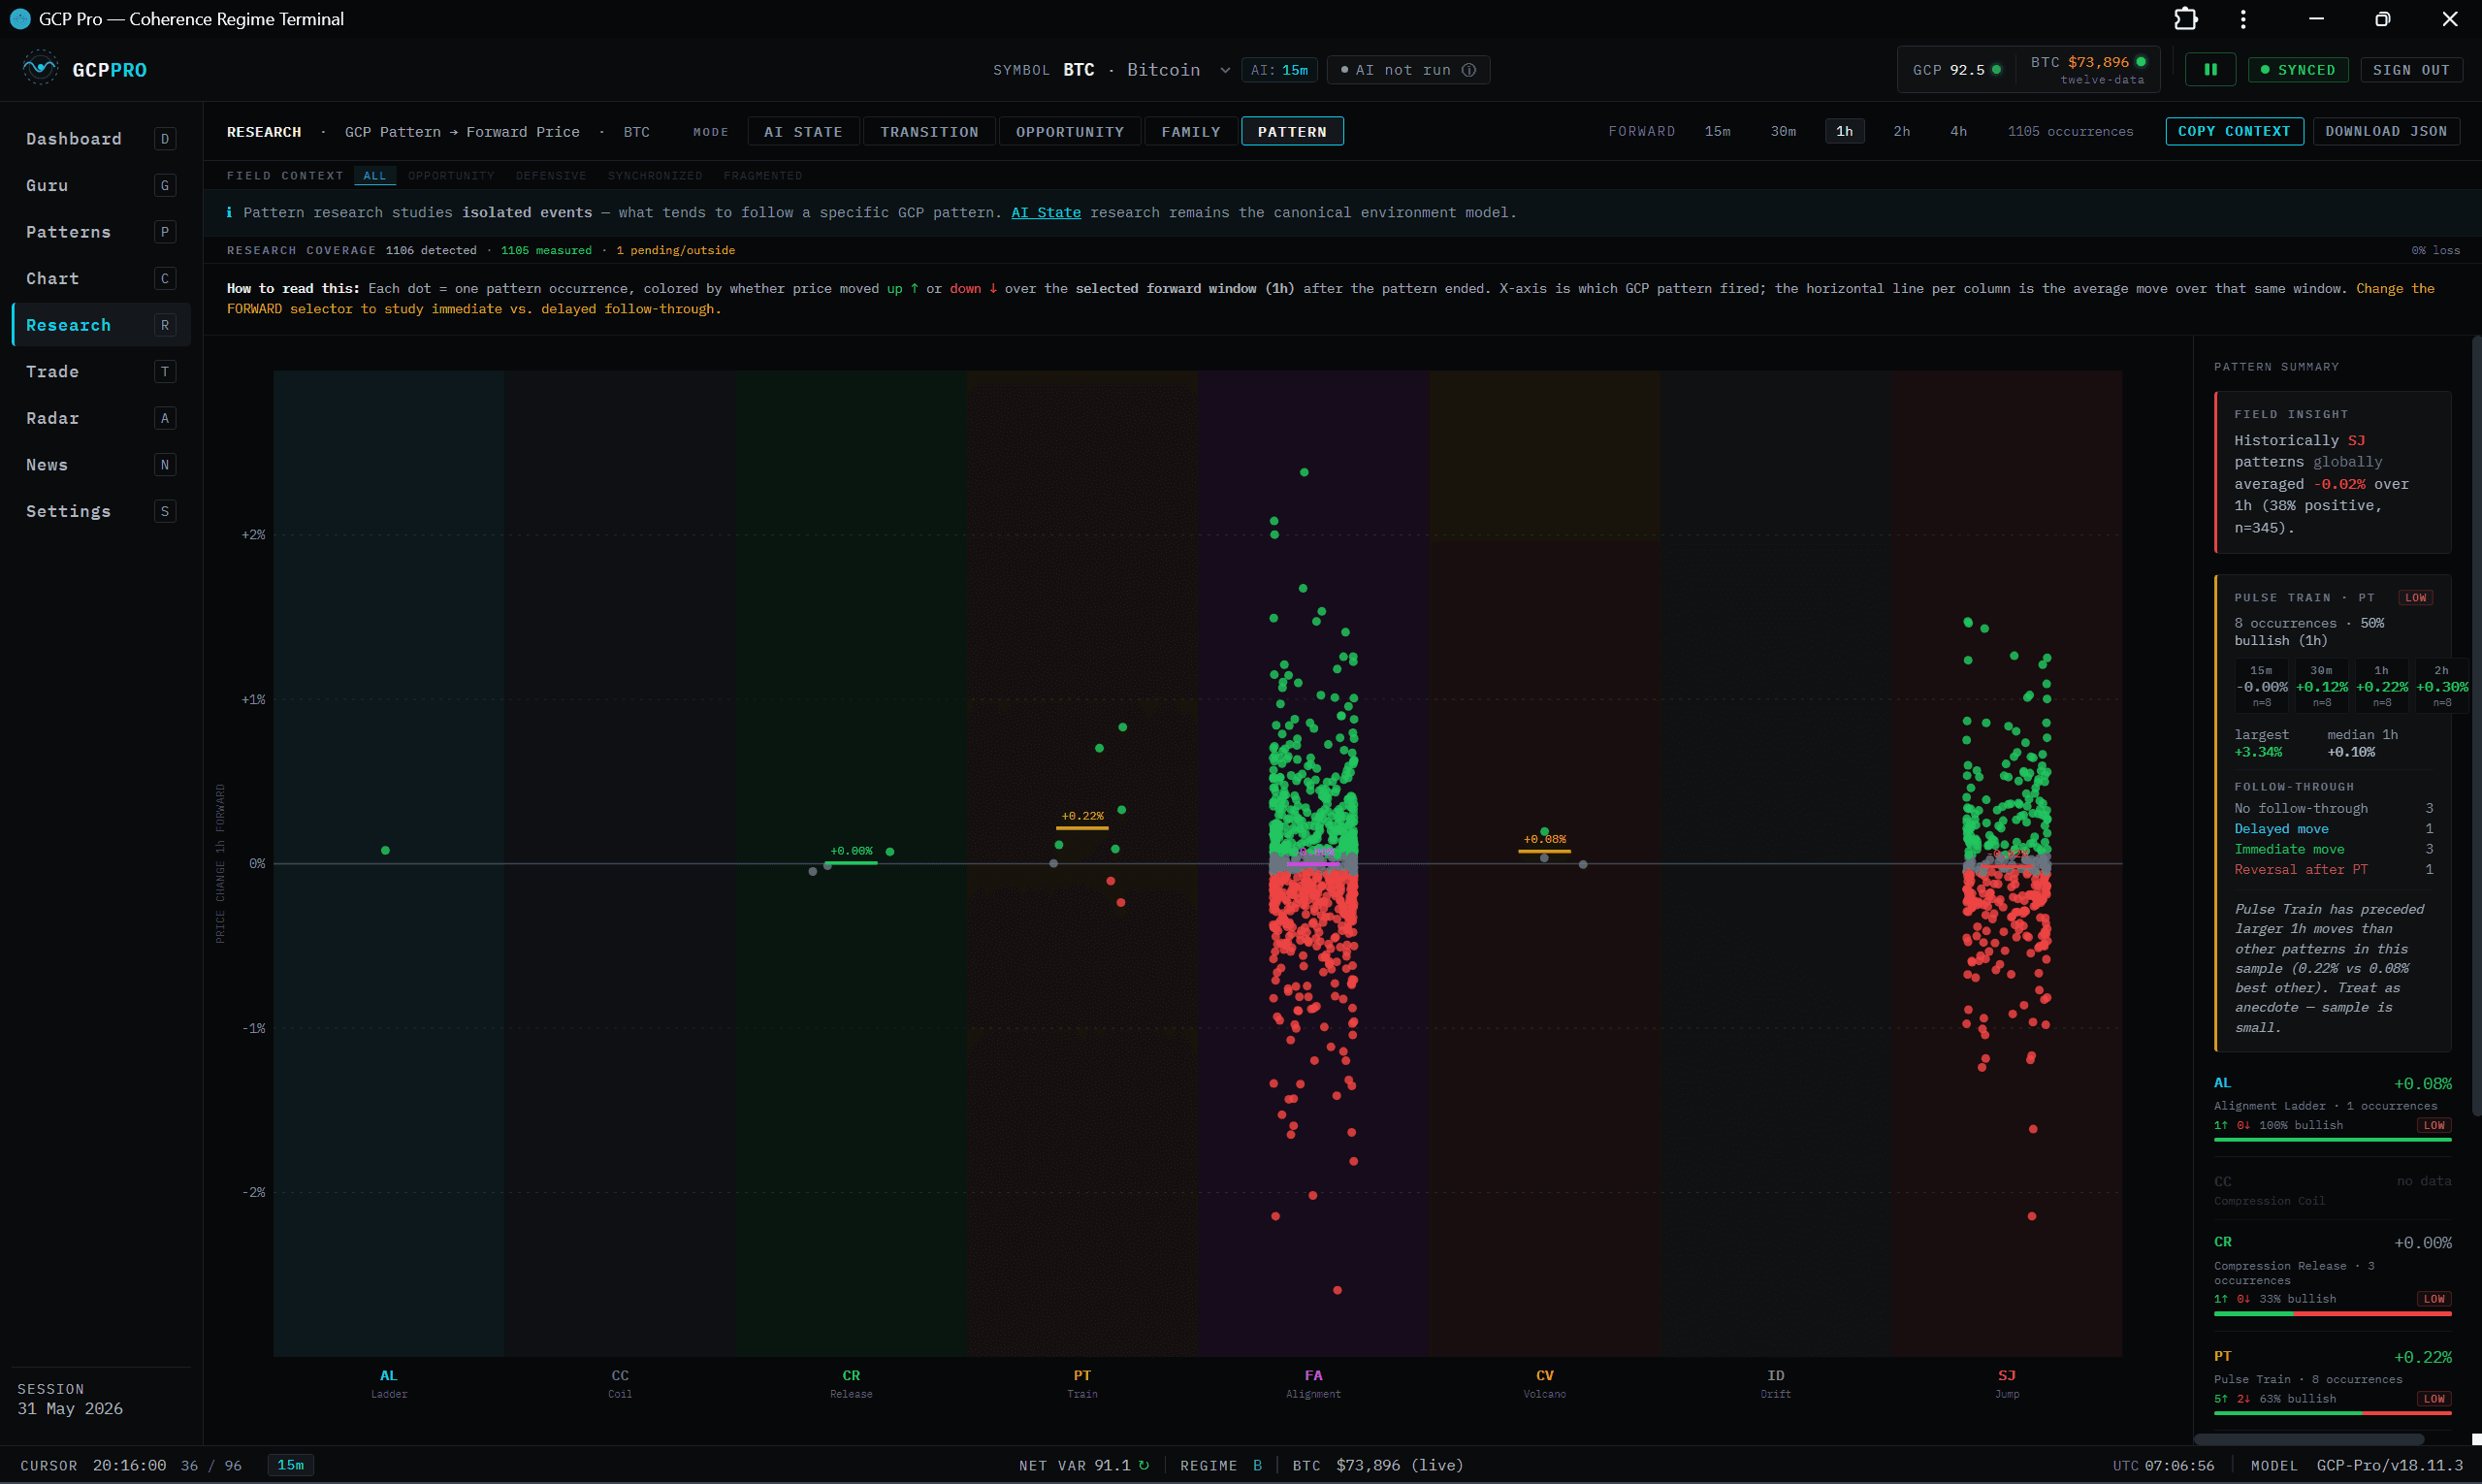This screenshot has height=1484, width=2482.
Task: Click the blue info icon in the pattern research notice
Action: pyautogui.click(x=229, y=212)
